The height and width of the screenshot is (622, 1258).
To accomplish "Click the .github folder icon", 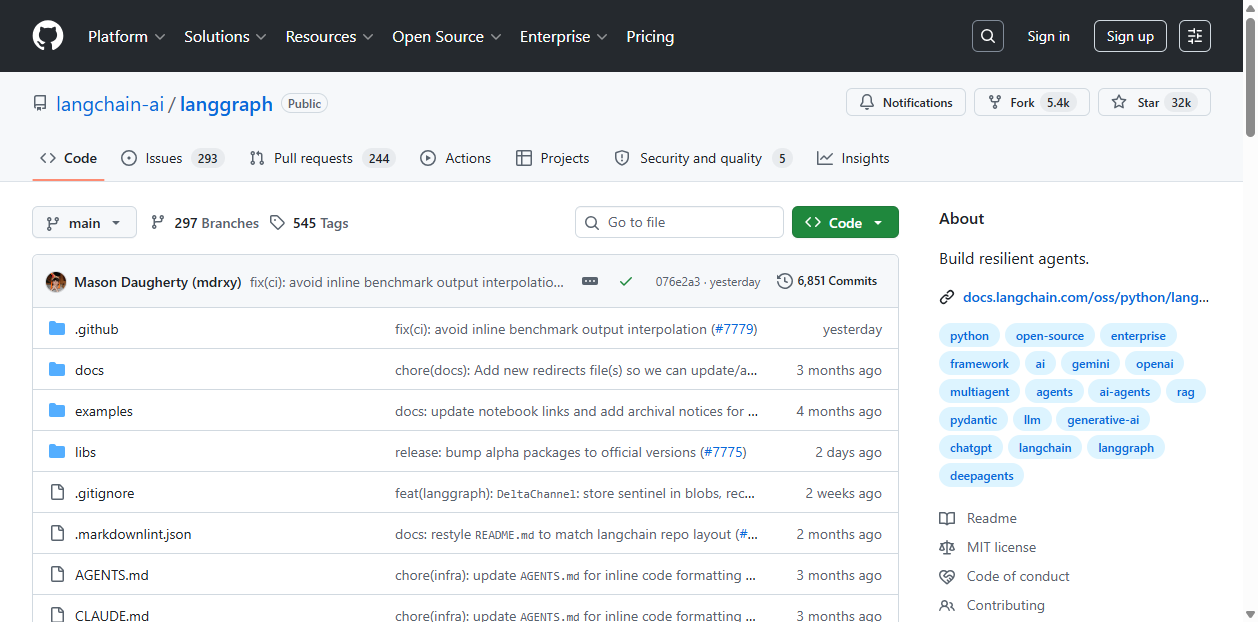I will (57, 329).
